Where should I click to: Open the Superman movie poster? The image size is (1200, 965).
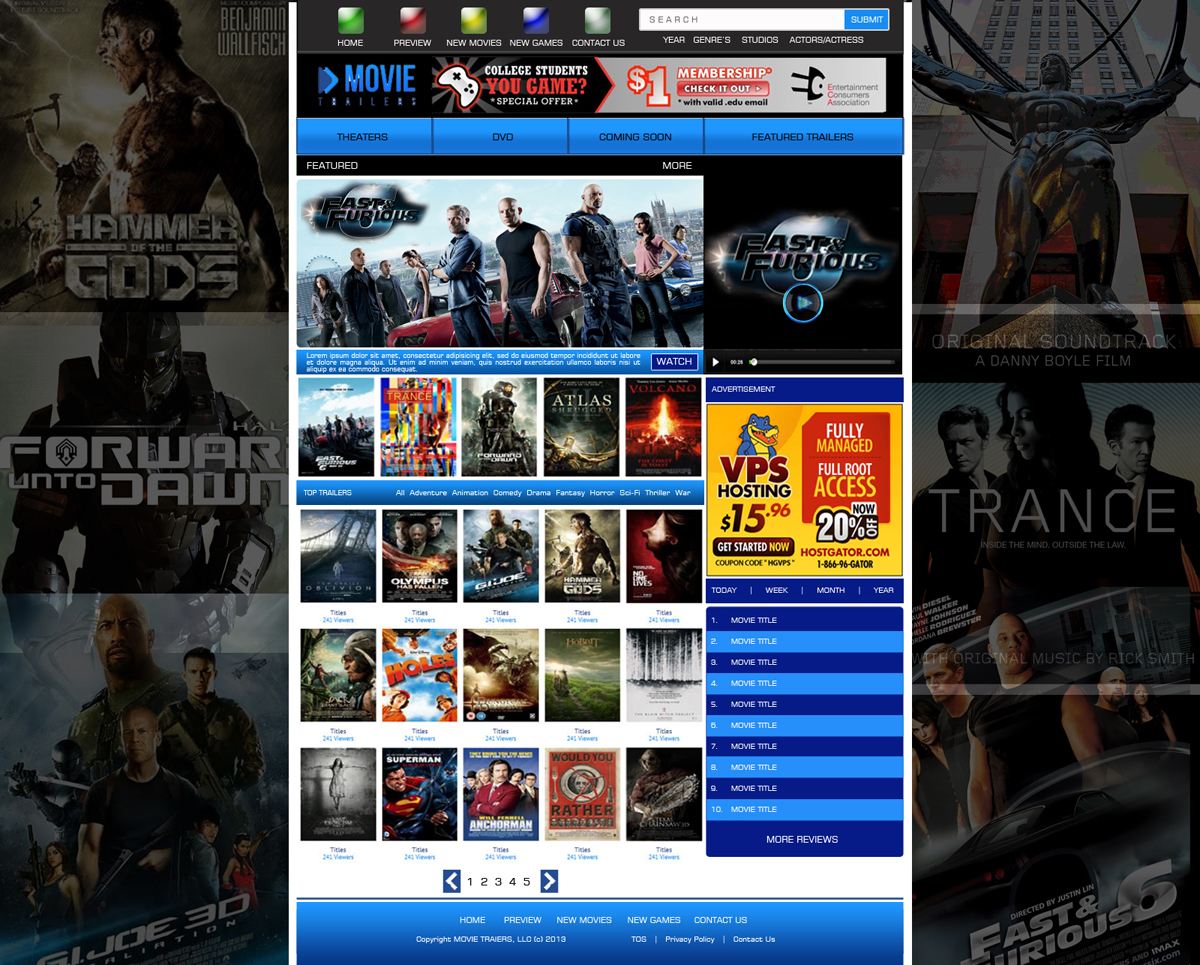(x=420, y=794)
